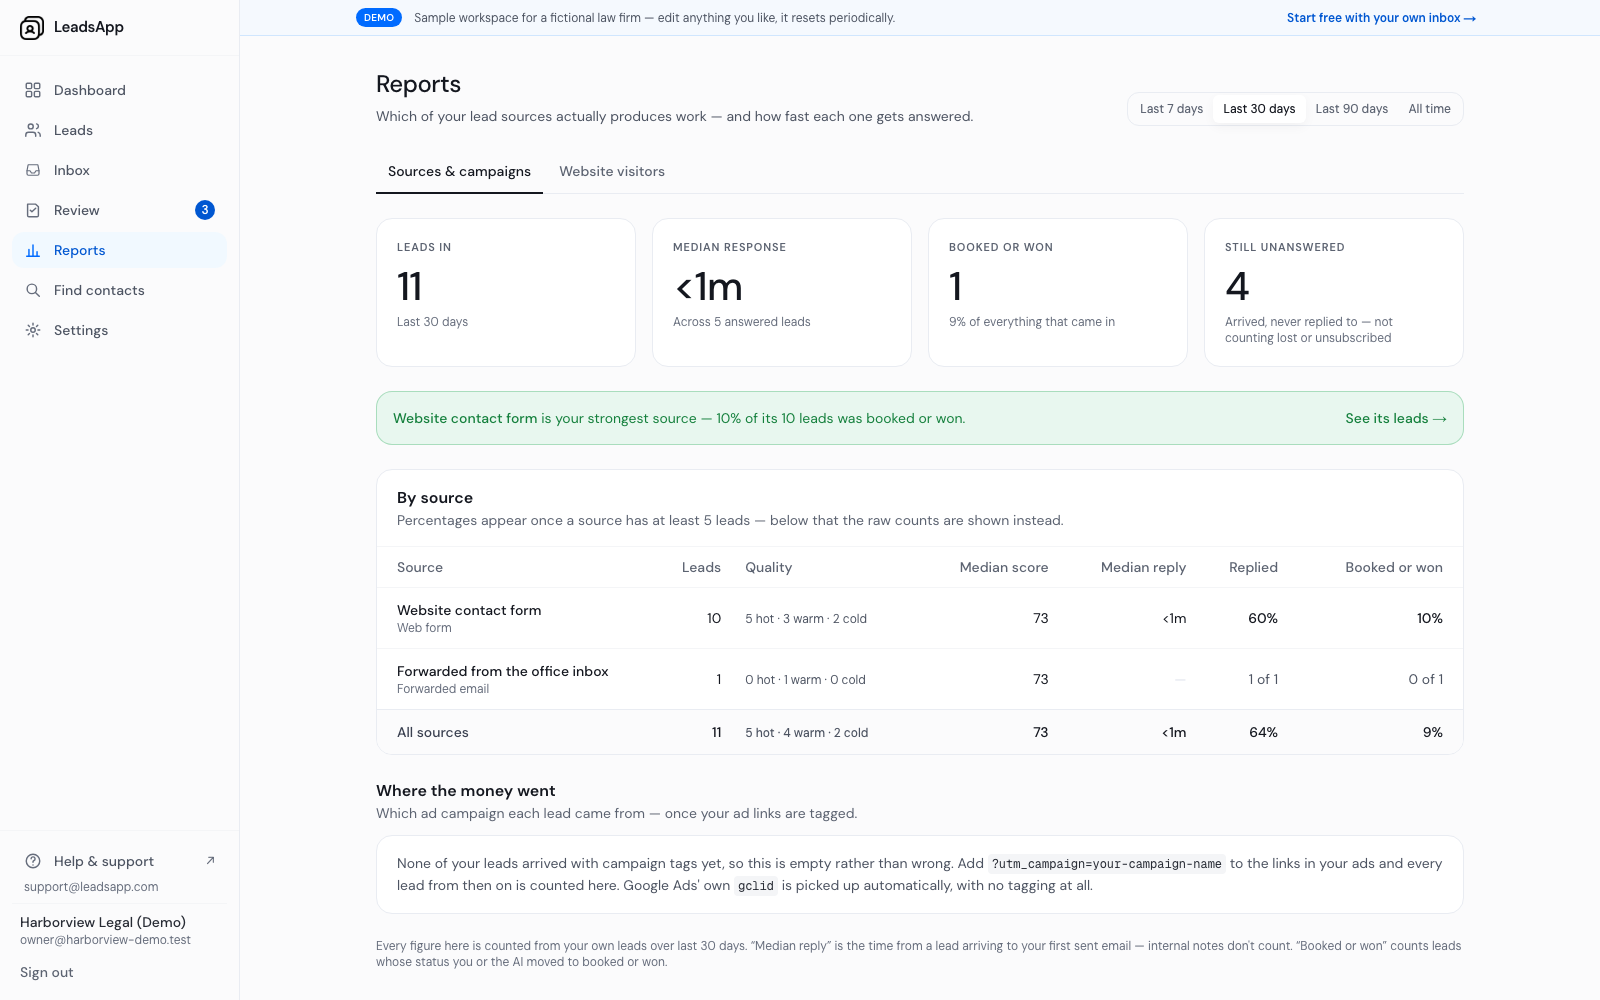The width and height of the screenshot is (1600, 1000).
Task: Click the '5 hot · 3 warm · 2 cold' quality cell
Action: click(x=806, y=619)
